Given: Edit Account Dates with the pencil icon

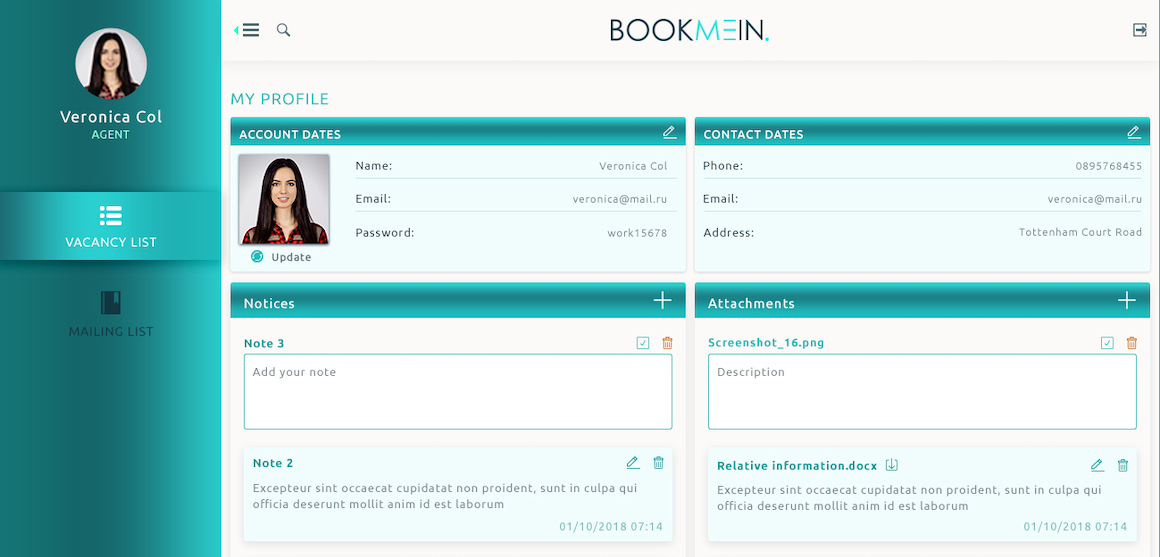Looking at the screenshot, I should 669,132.
